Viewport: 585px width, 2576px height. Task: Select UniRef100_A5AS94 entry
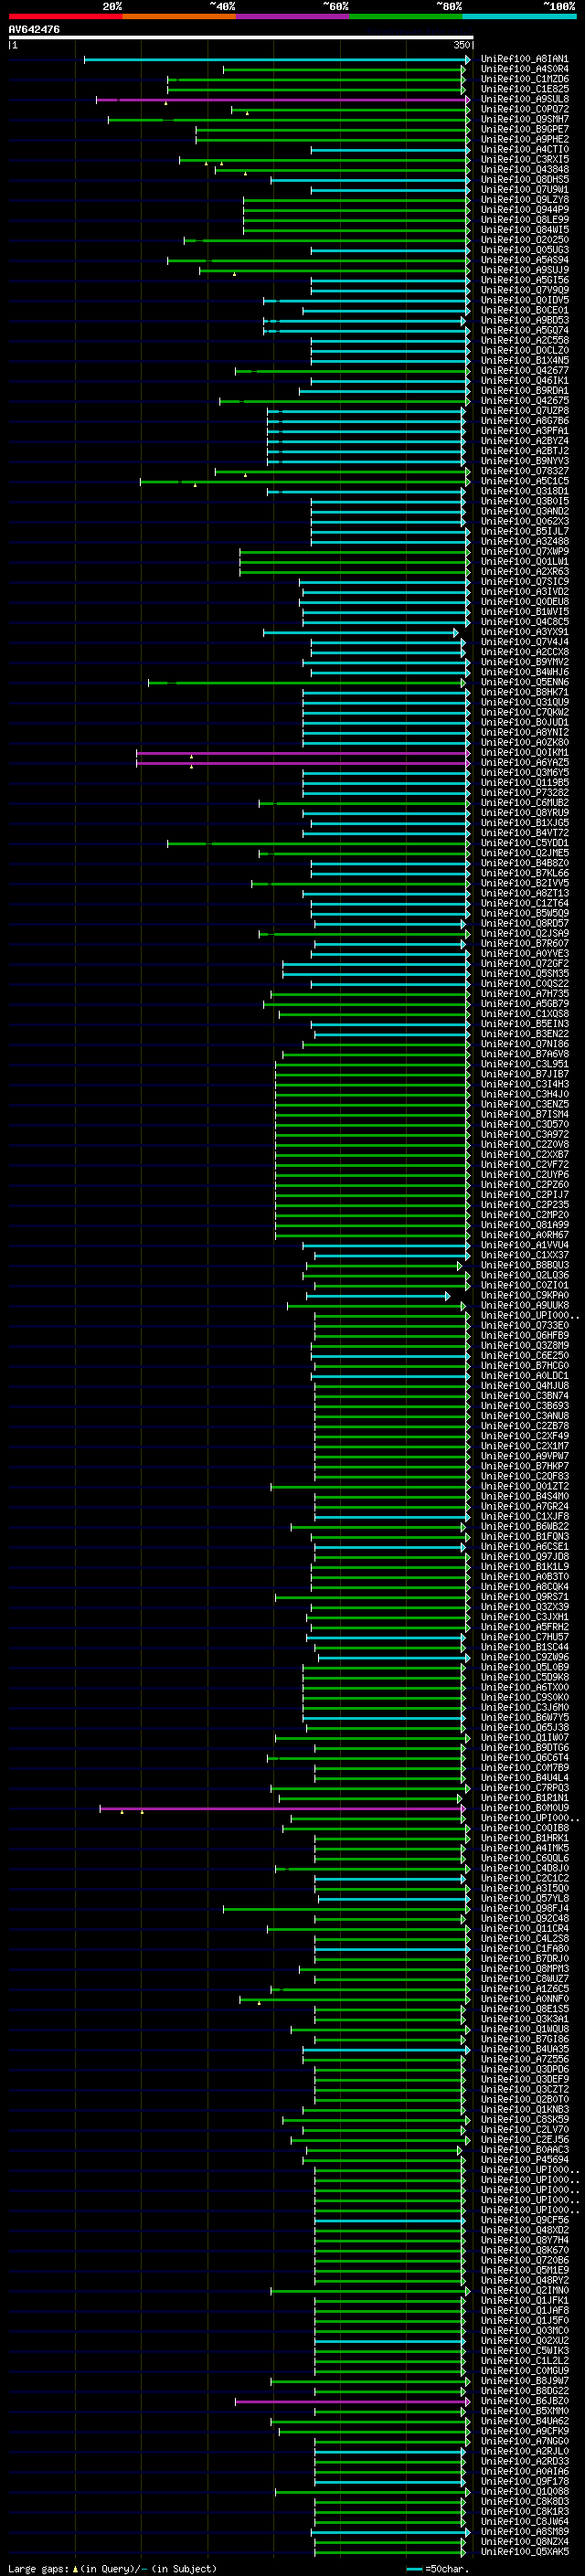(524, 261)
